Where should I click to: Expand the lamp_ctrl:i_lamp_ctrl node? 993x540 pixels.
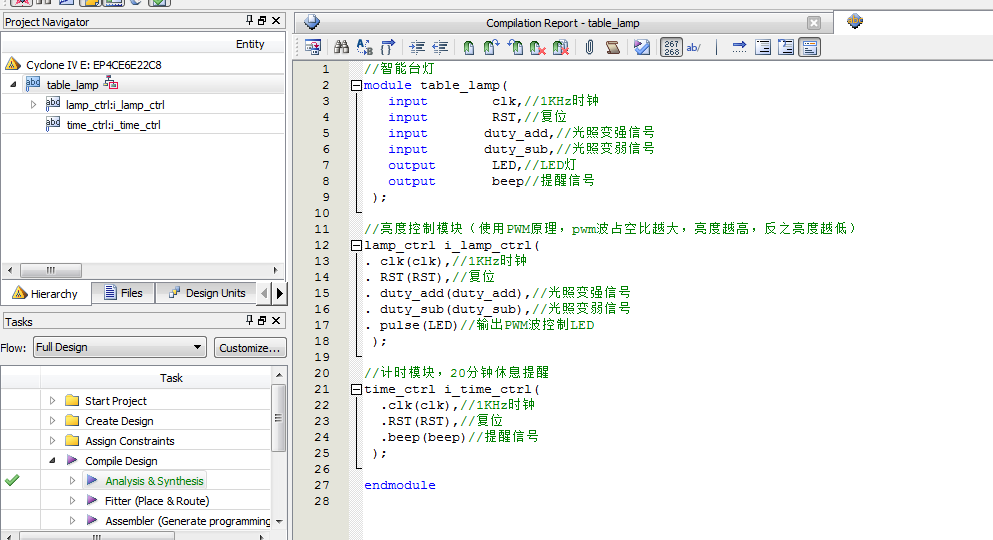click(34, 104)
